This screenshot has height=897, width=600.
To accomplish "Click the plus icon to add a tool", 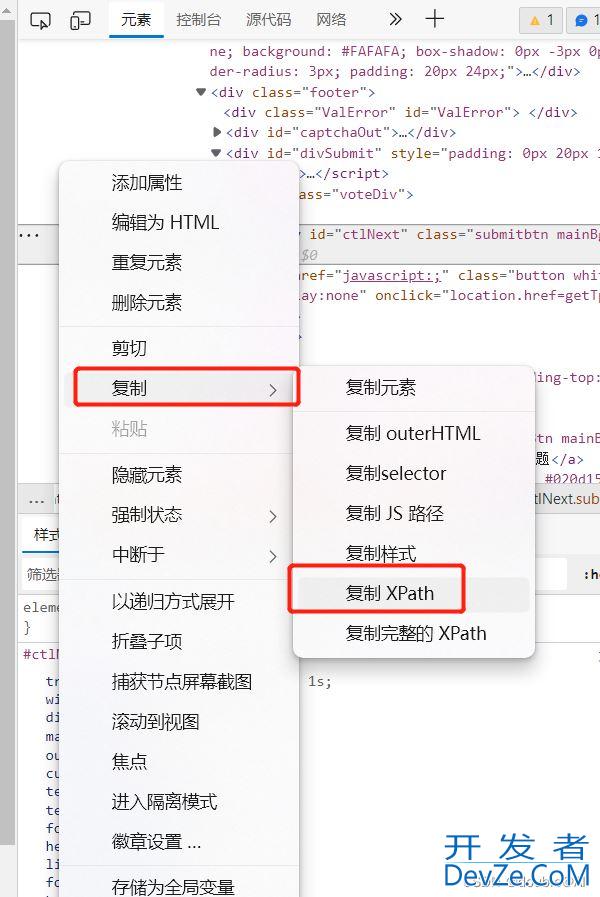I will tap(435, 19).
